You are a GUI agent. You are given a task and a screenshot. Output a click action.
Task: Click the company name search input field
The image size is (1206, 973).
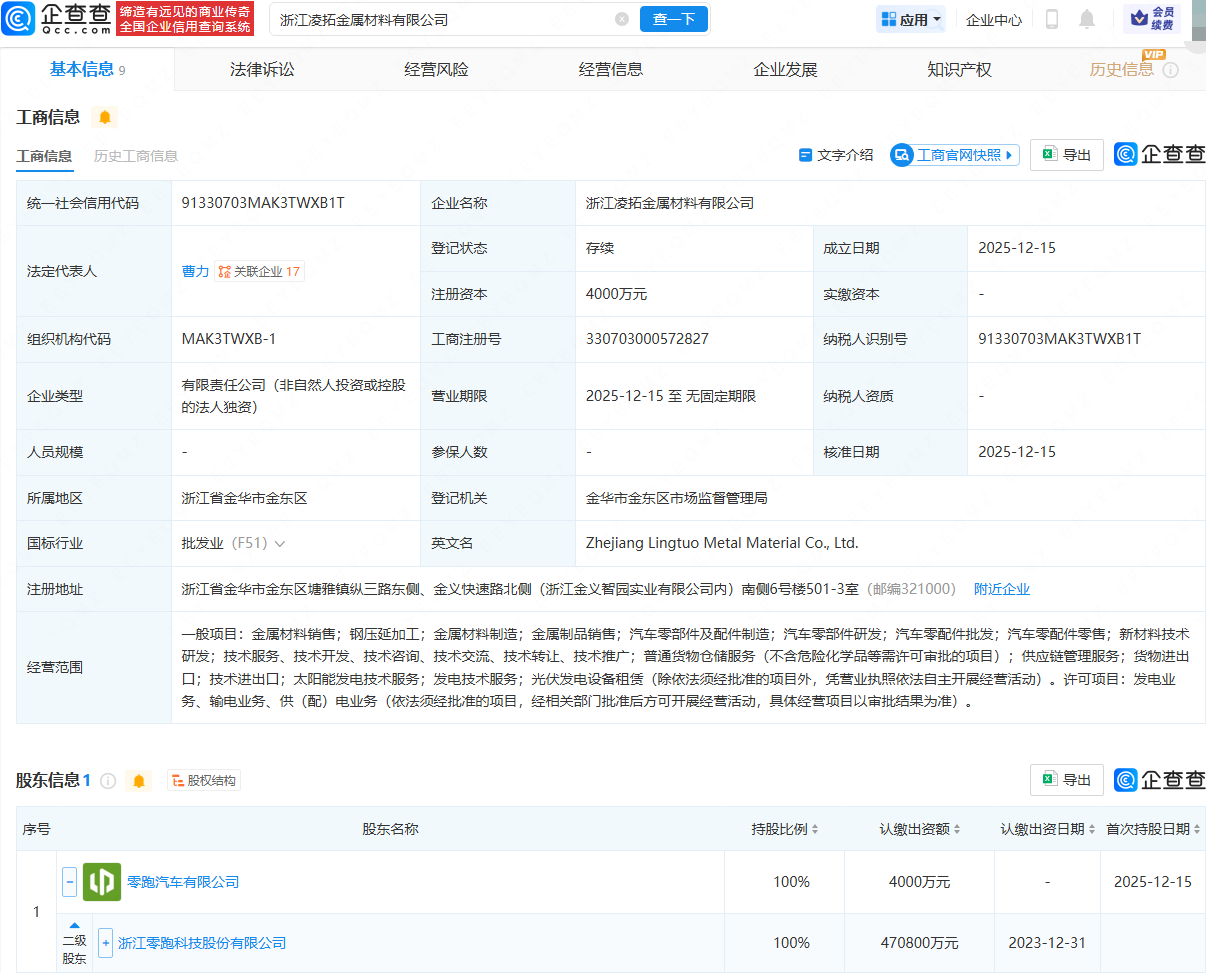(x=440, y=19)
